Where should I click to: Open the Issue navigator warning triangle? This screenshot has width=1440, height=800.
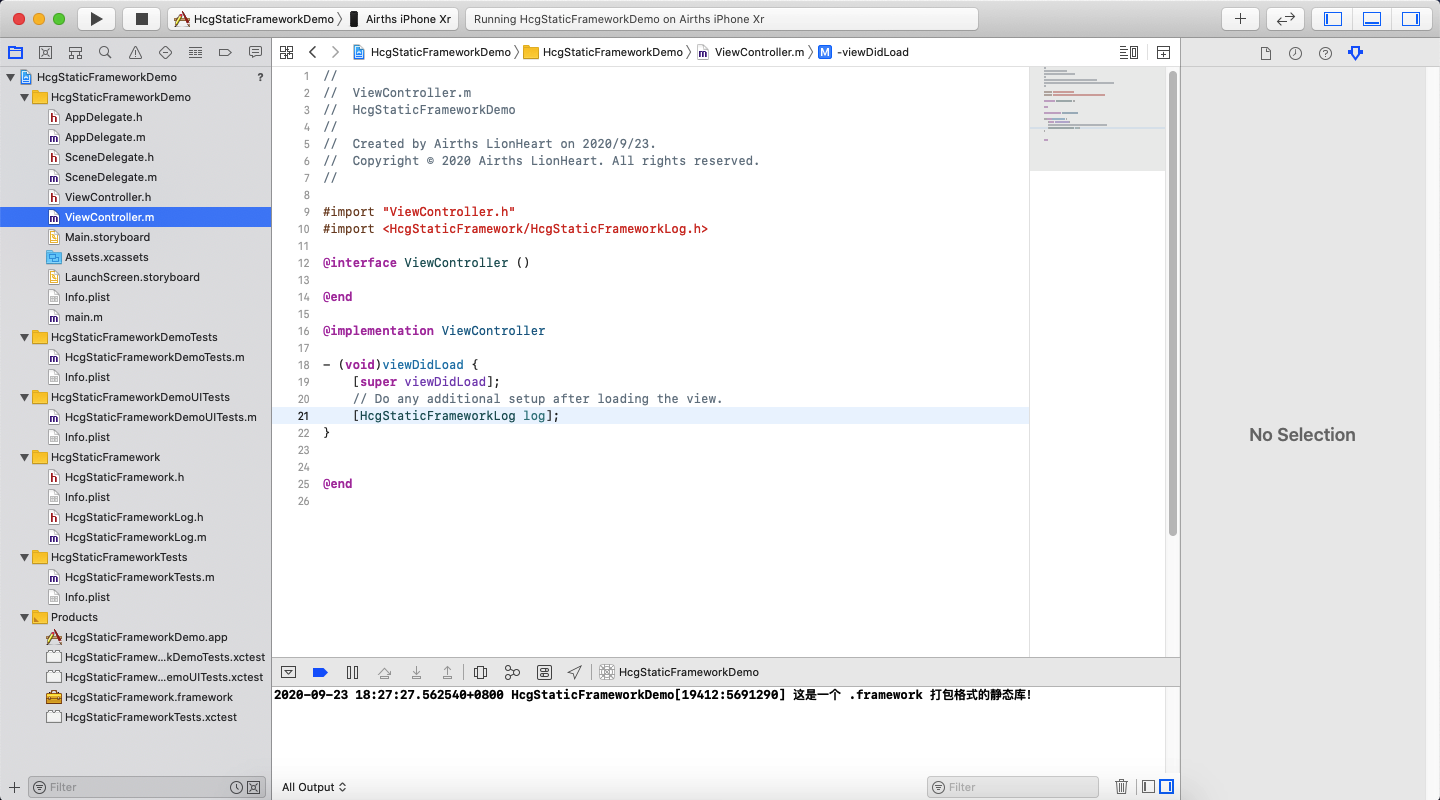coord(134,52)
